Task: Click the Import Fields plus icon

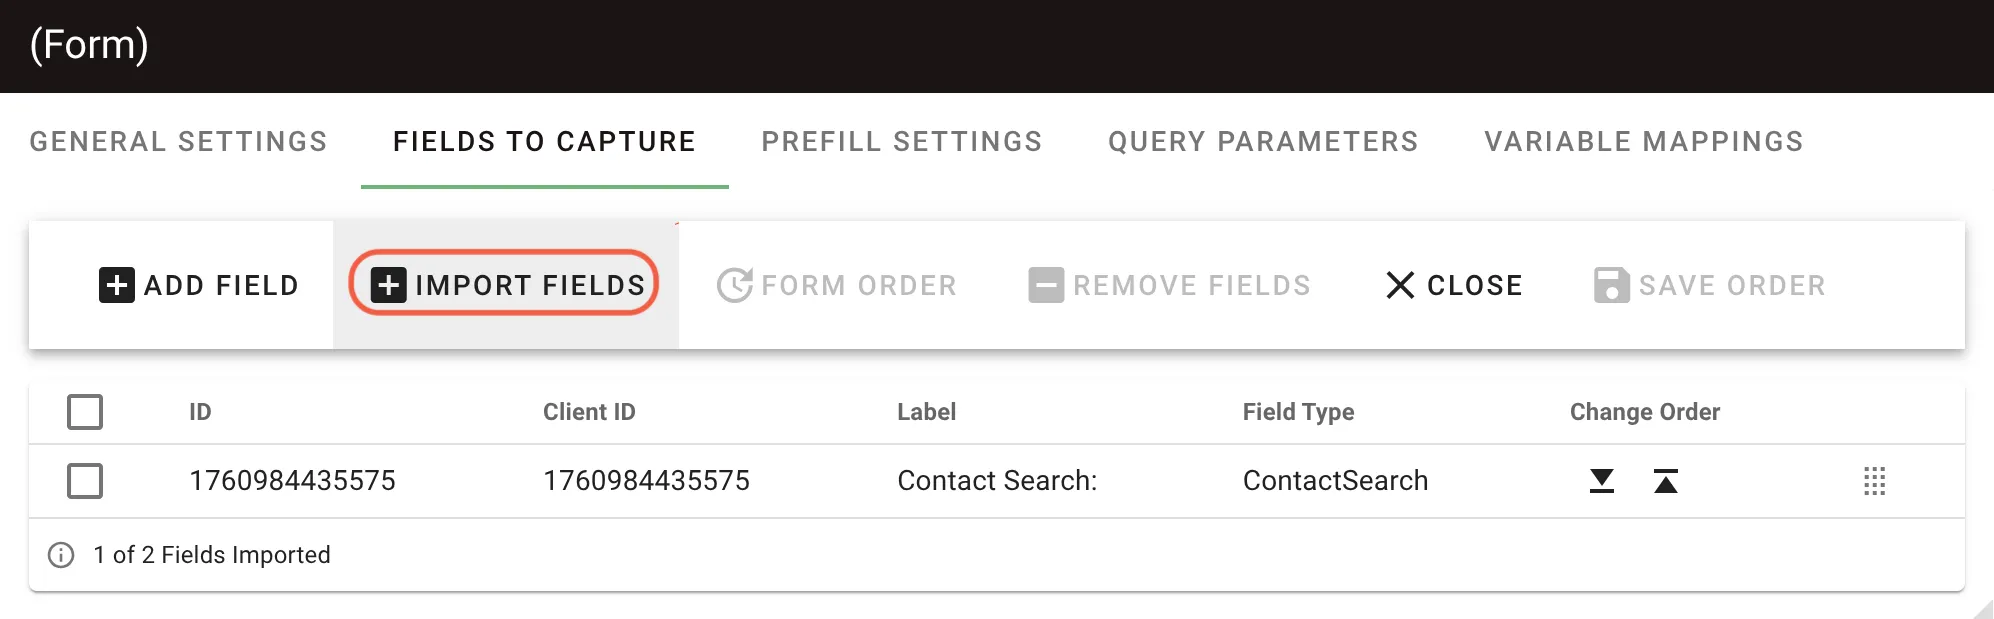Action: tap(389, 285)
